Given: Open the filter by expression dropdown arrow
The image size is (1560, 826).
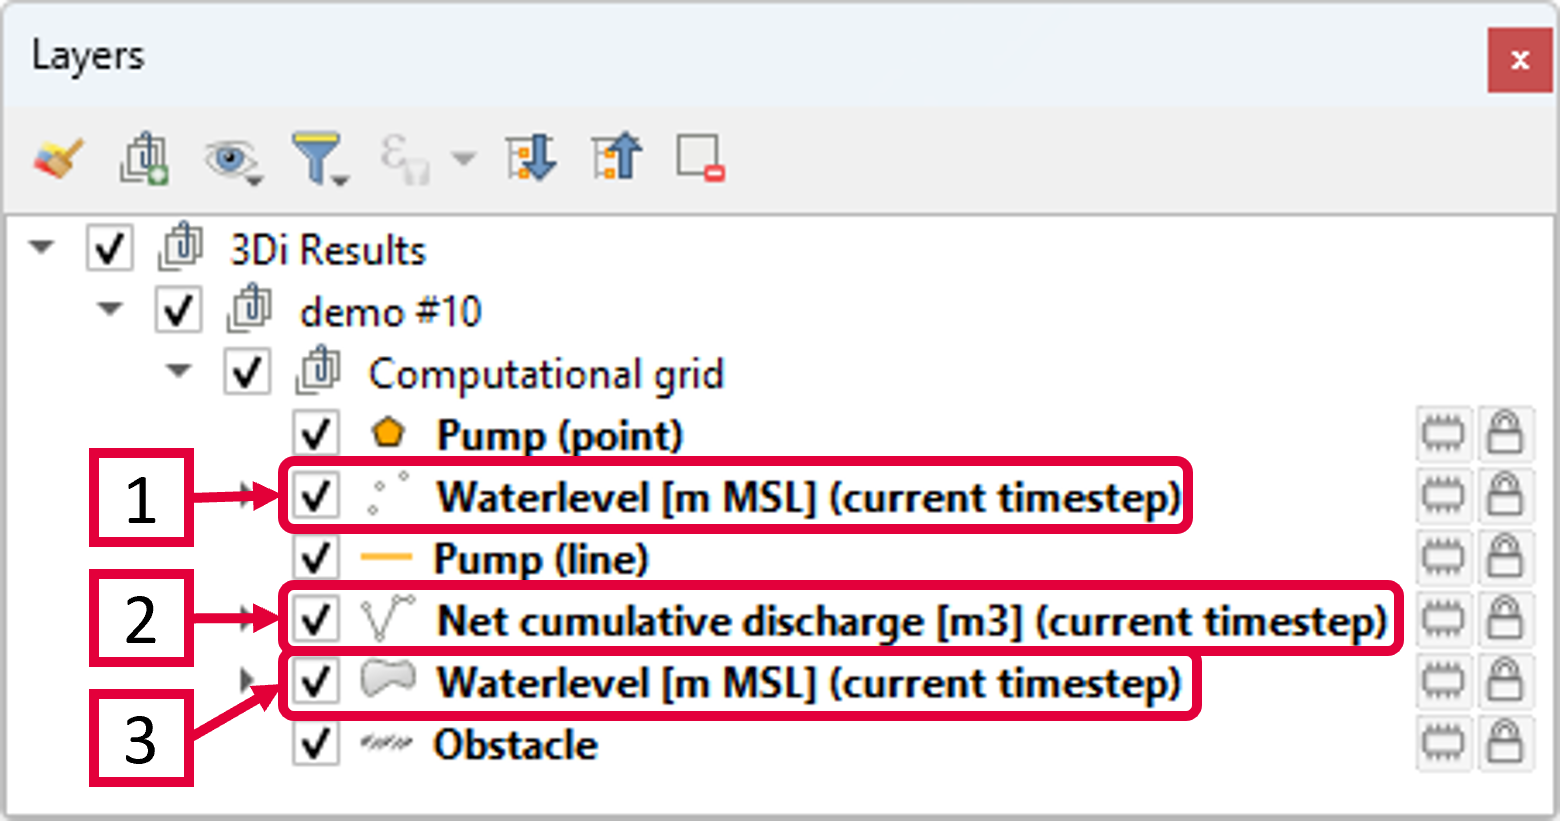Looking at the screenshot, I should [463, 158].
